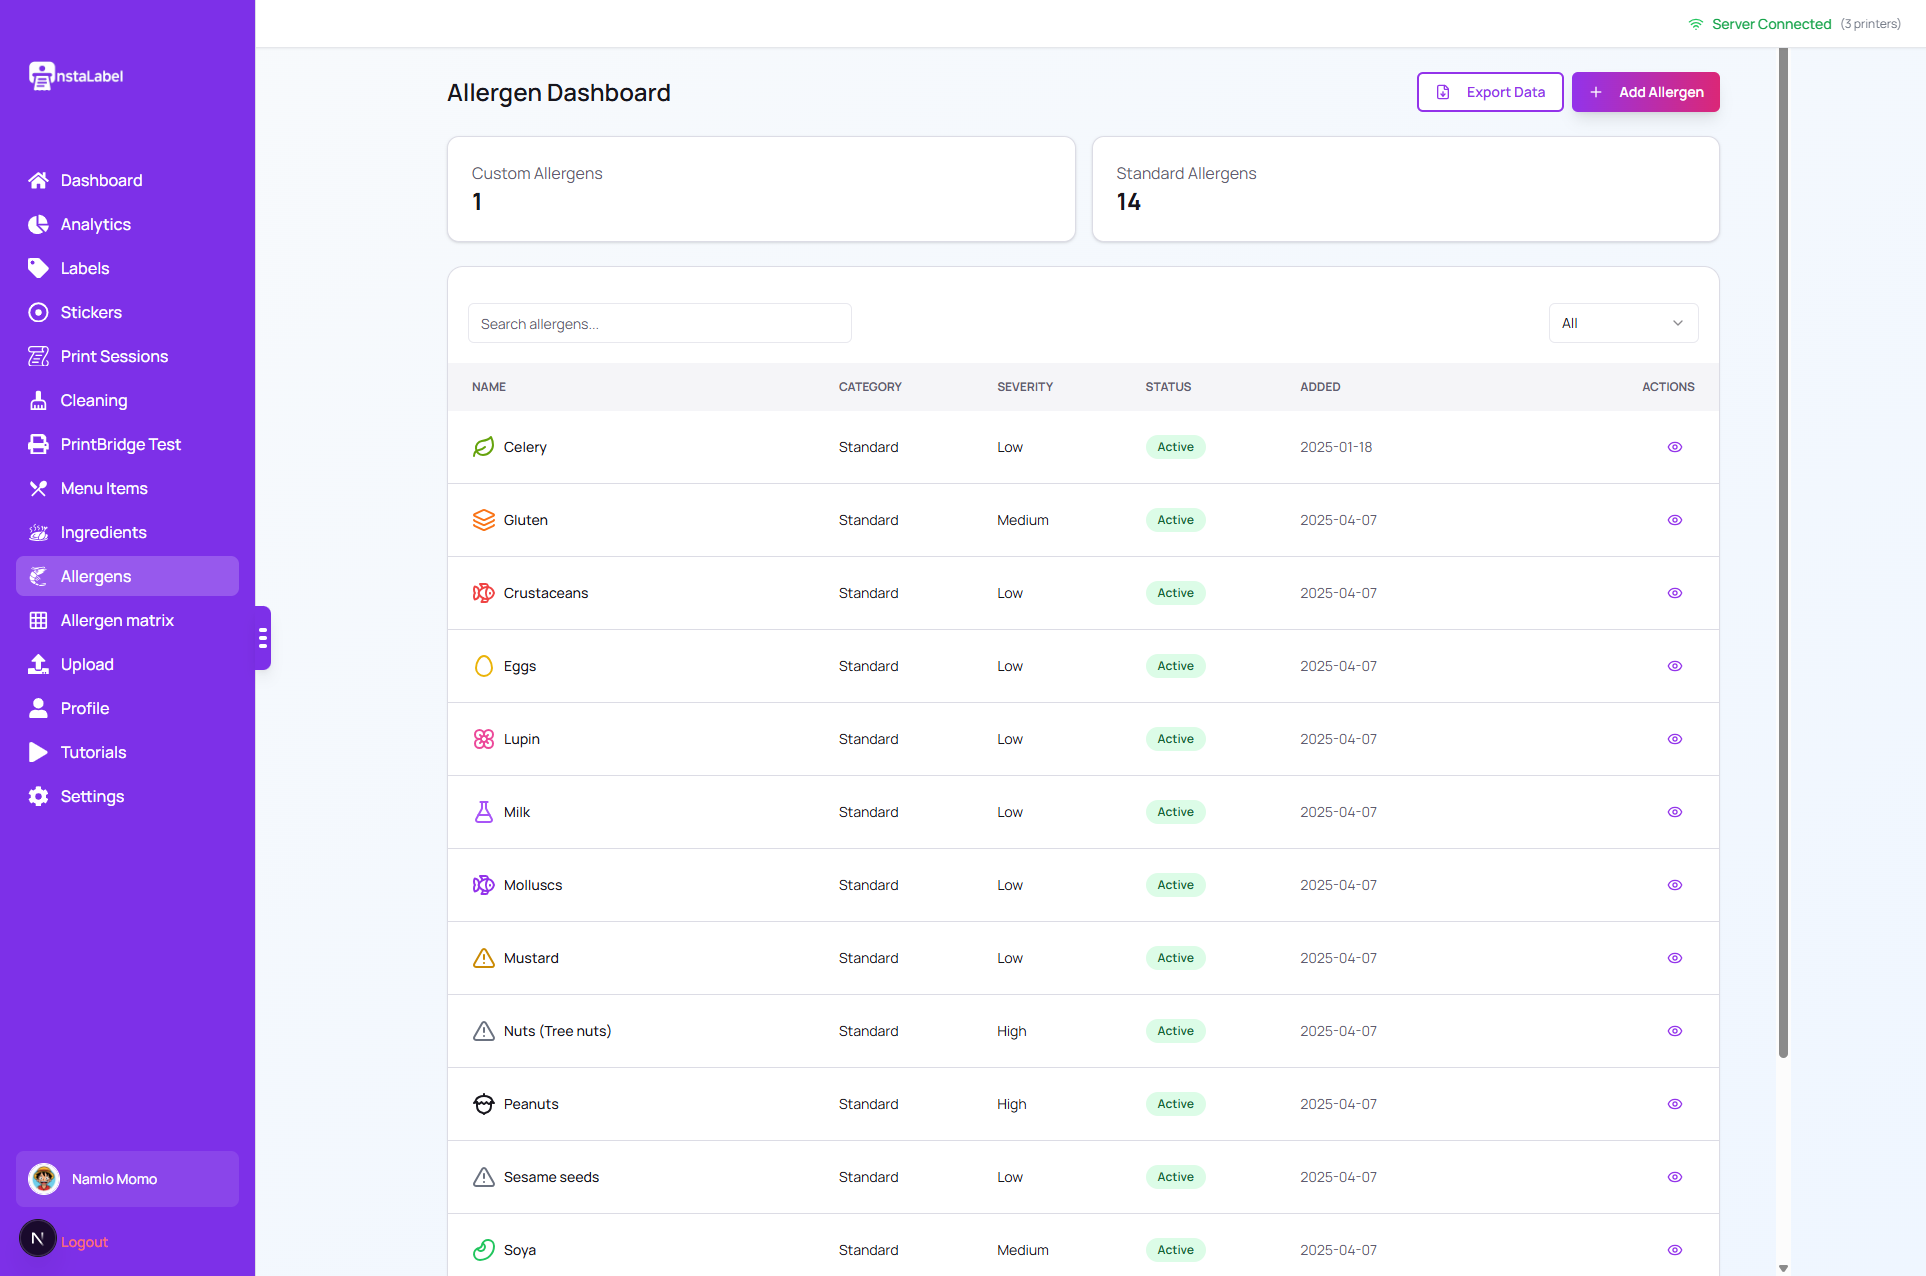Focus the Search allergens field

[660, 323]
